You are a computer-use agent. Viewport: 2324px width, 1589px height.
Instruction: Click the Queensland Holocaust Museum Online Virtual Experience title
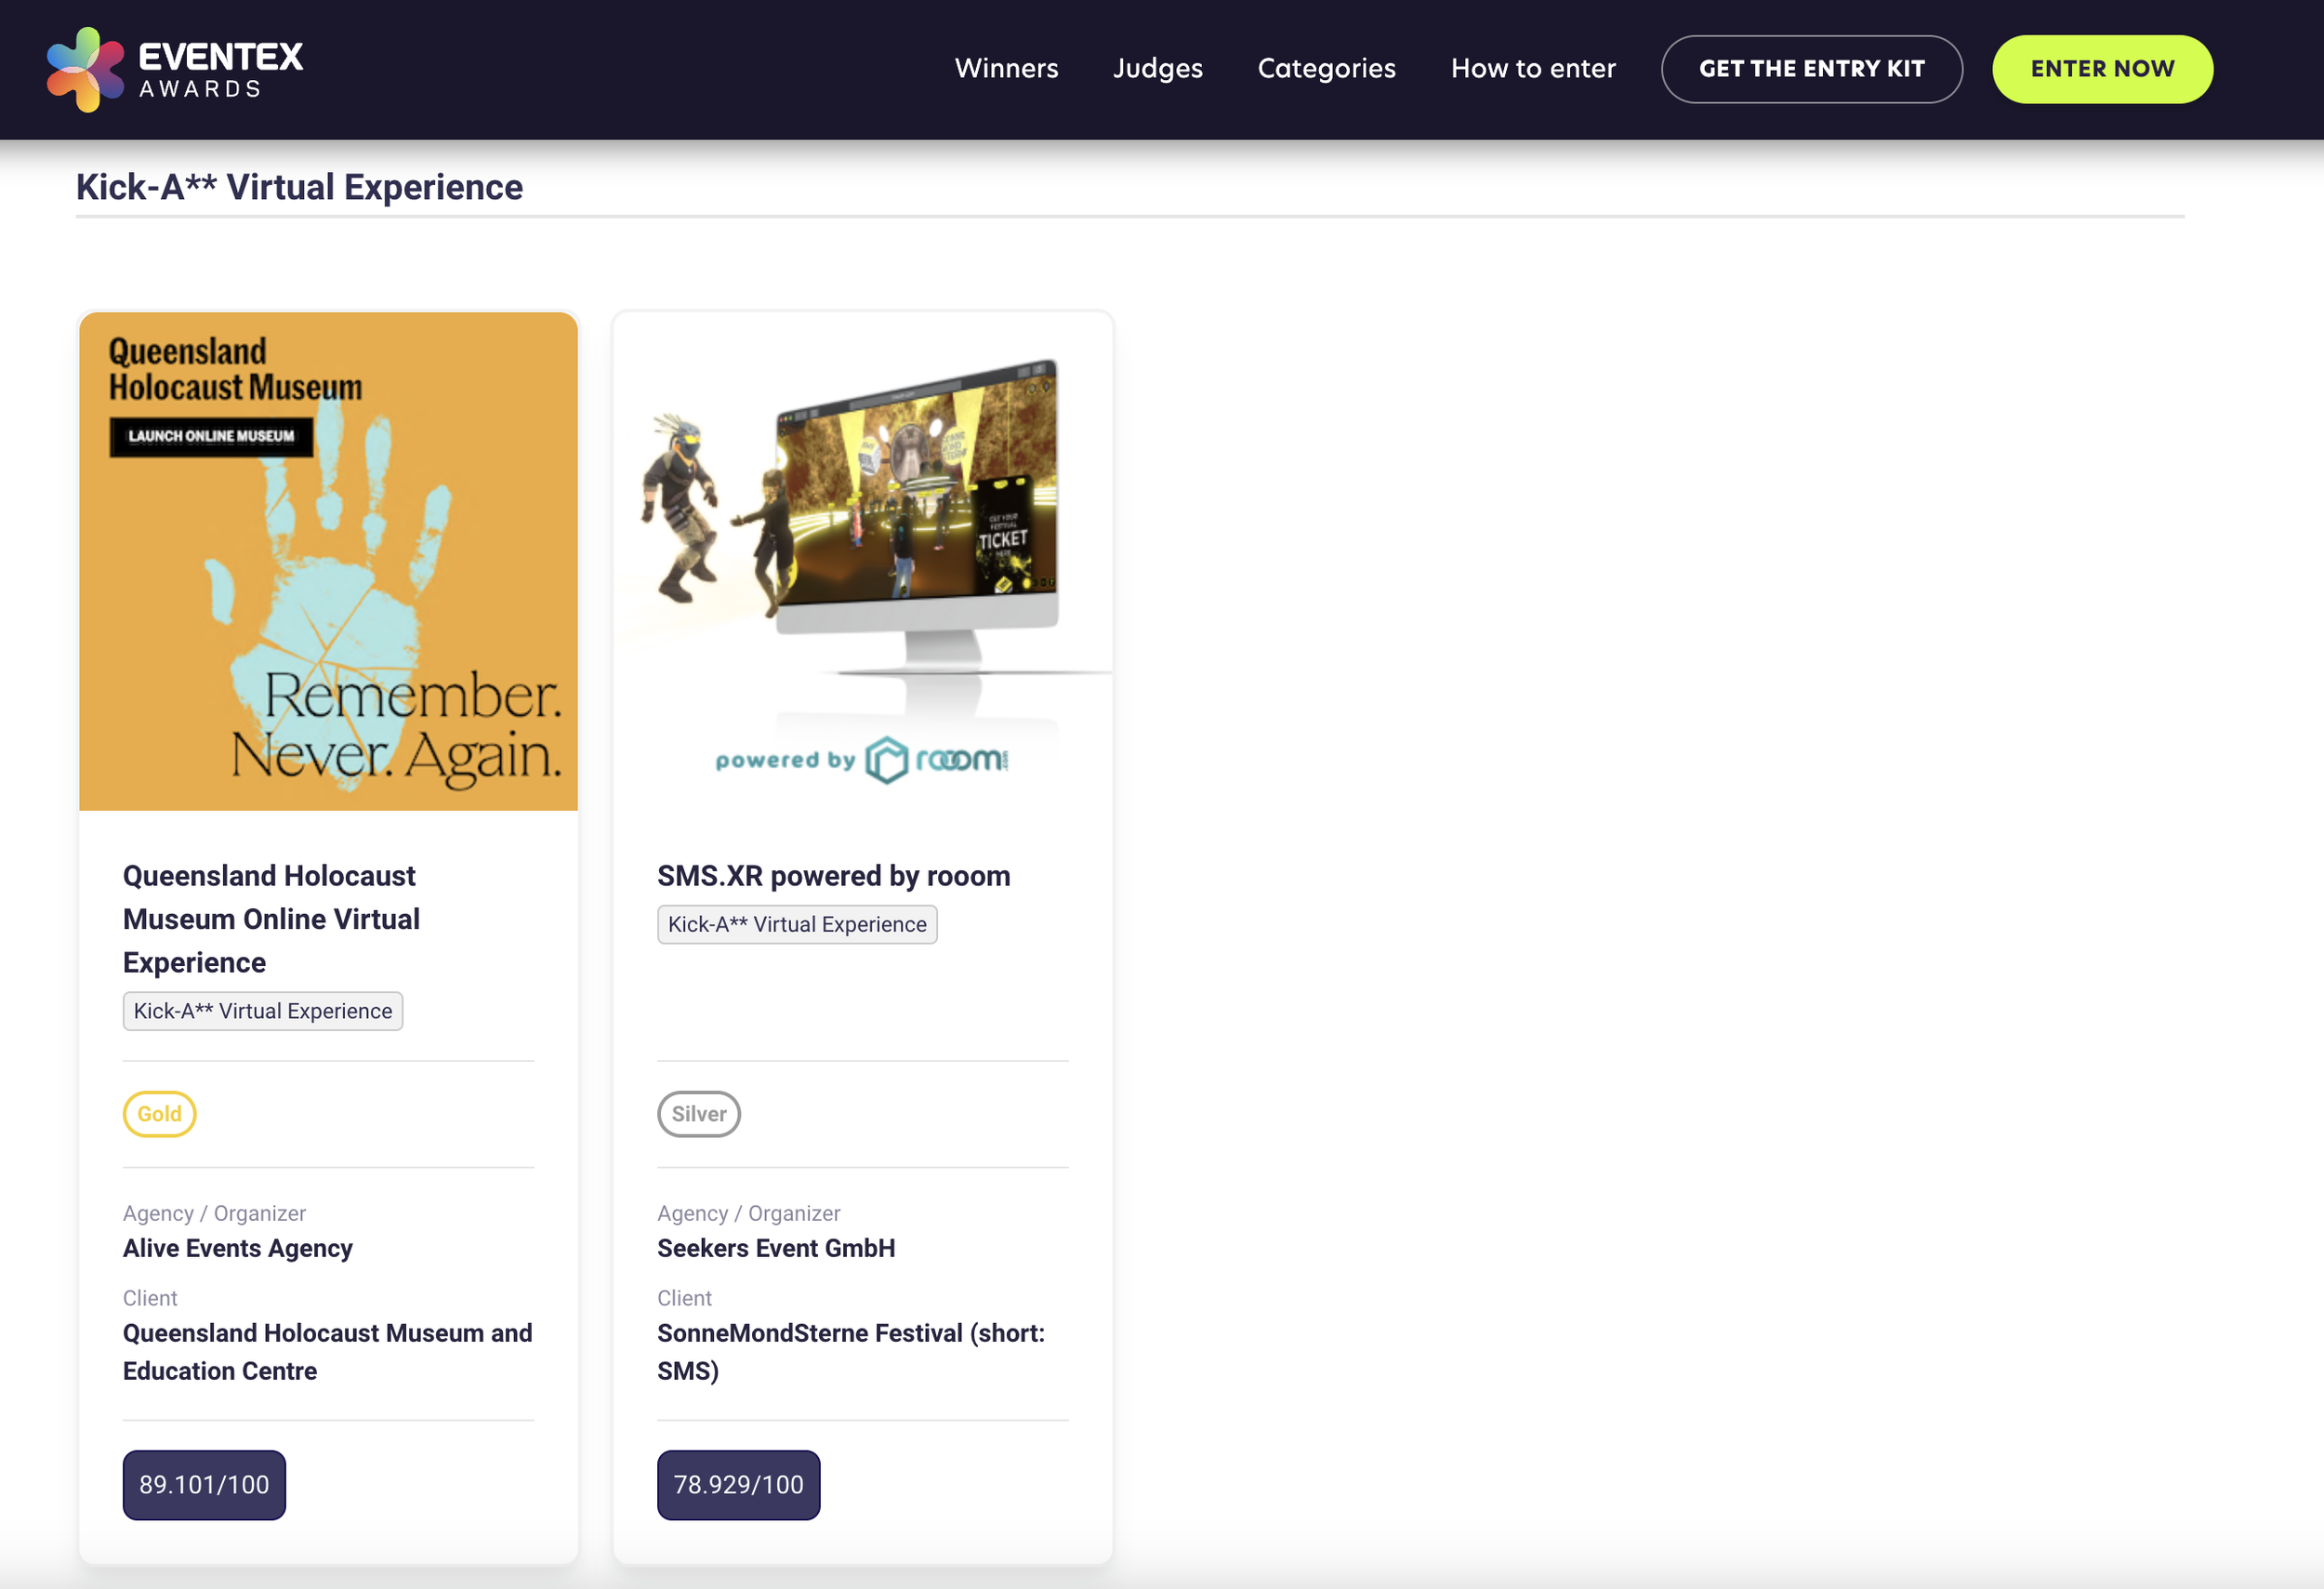(x=271, y=918)
